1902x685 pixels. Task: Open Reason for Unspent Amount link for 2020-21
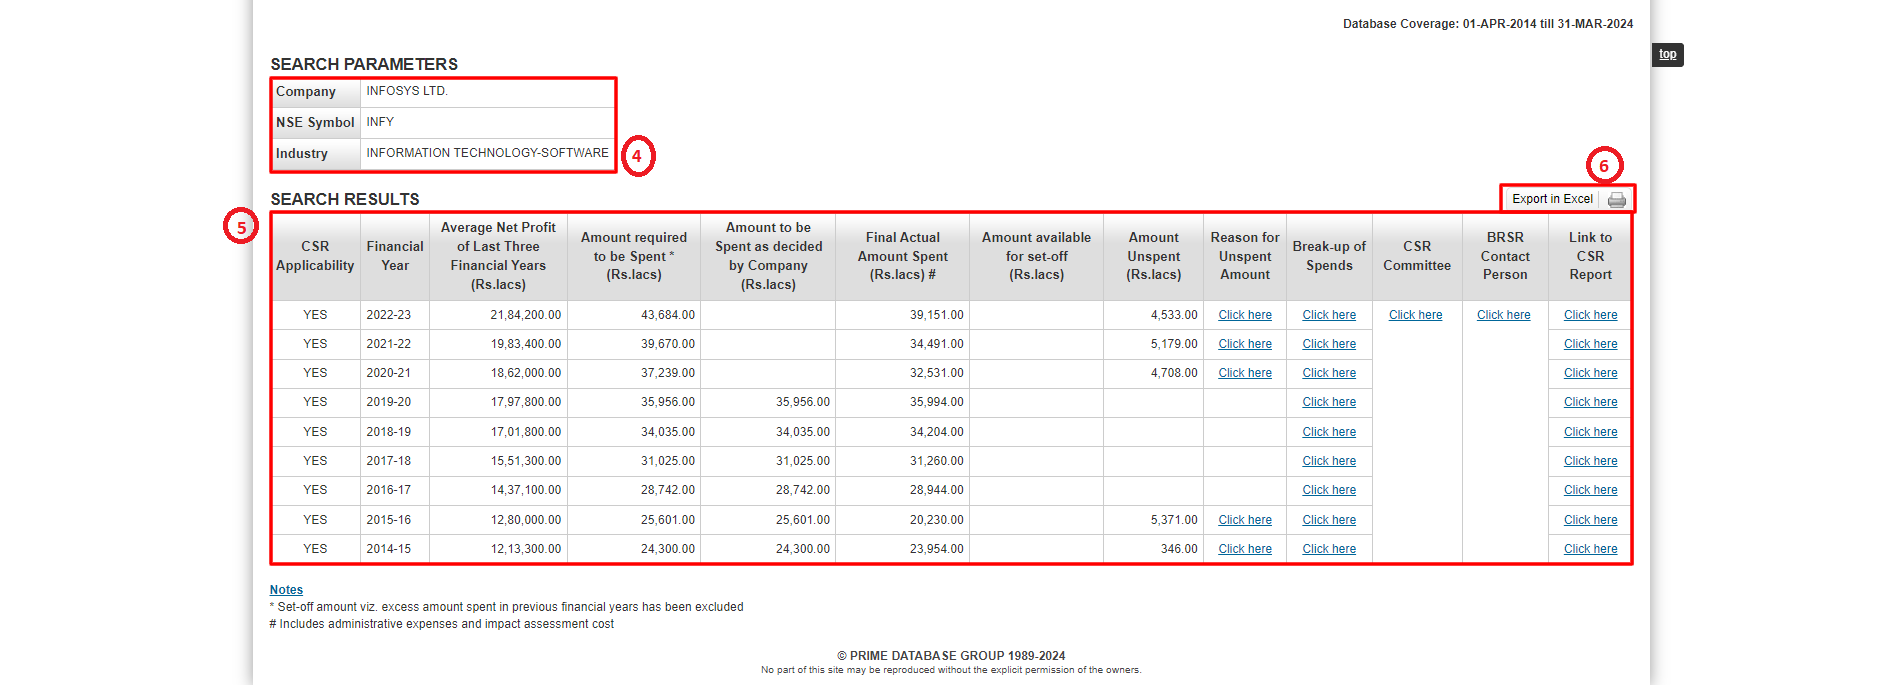pyautogui.click(x=1245, y=373)
